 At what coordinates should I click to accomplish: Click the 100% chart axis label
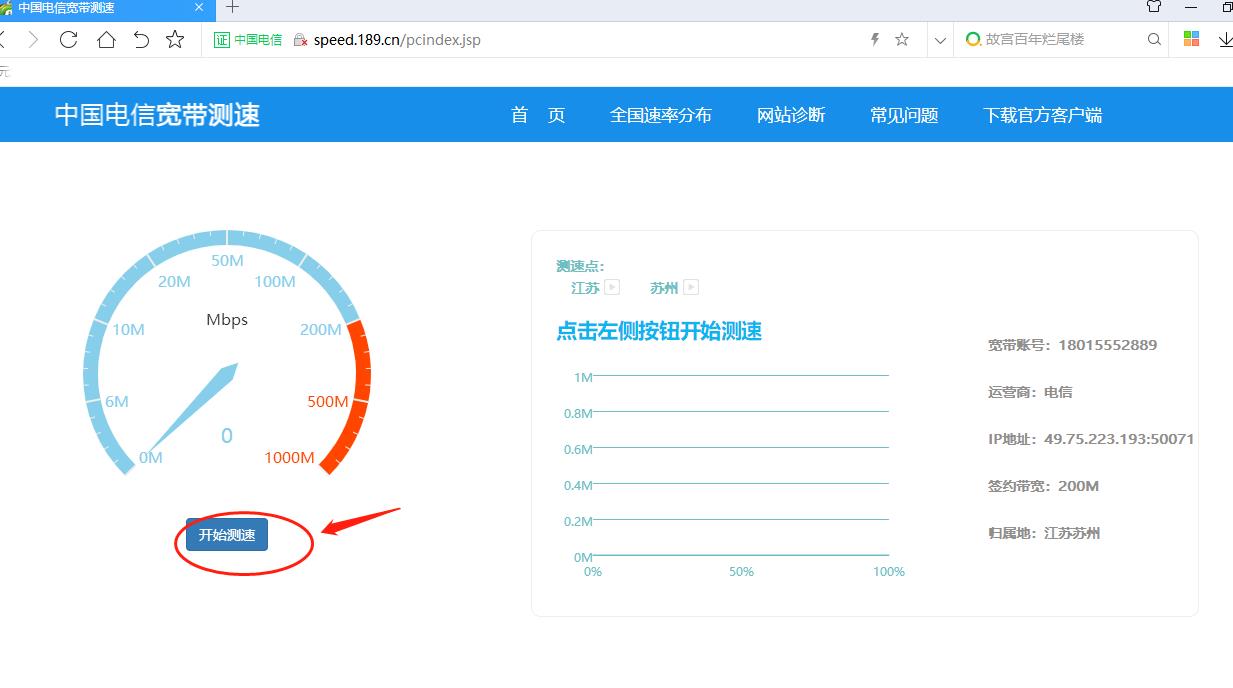[889, 572]
